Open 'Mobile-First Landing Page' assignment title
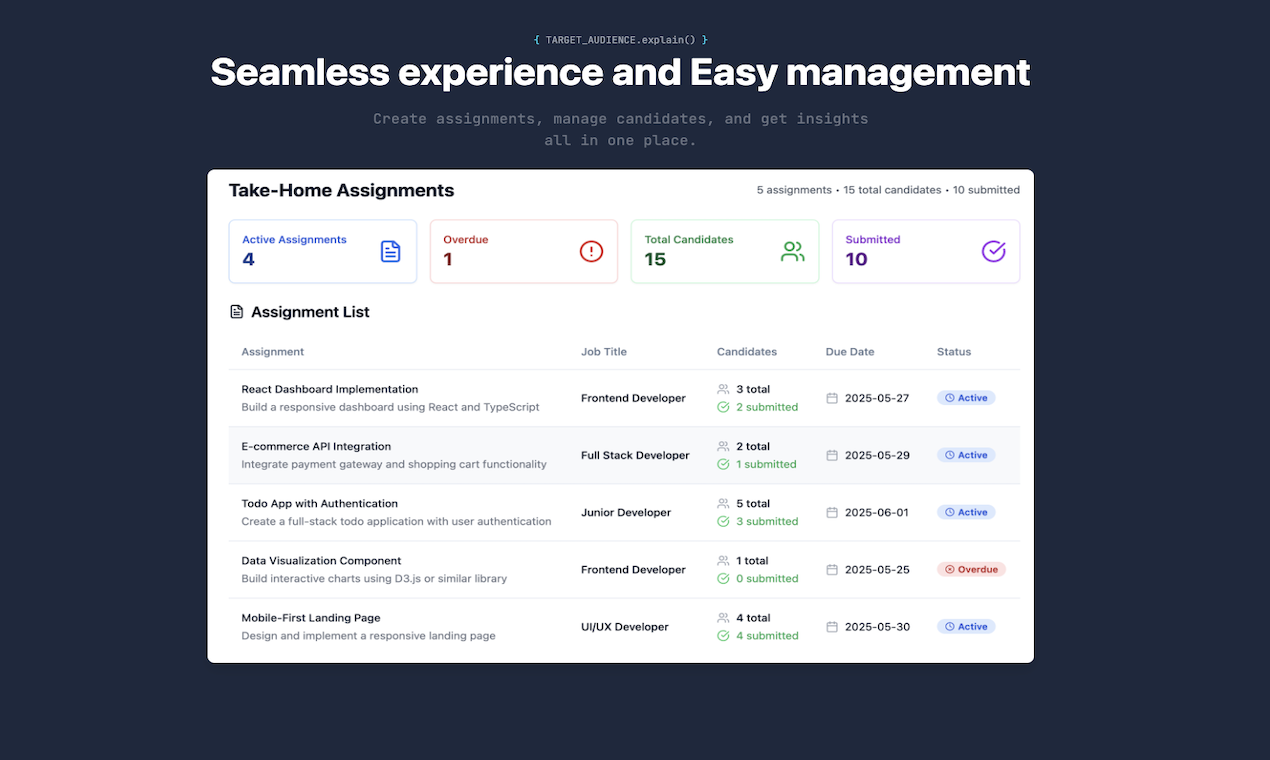 [x=311, y=618]
